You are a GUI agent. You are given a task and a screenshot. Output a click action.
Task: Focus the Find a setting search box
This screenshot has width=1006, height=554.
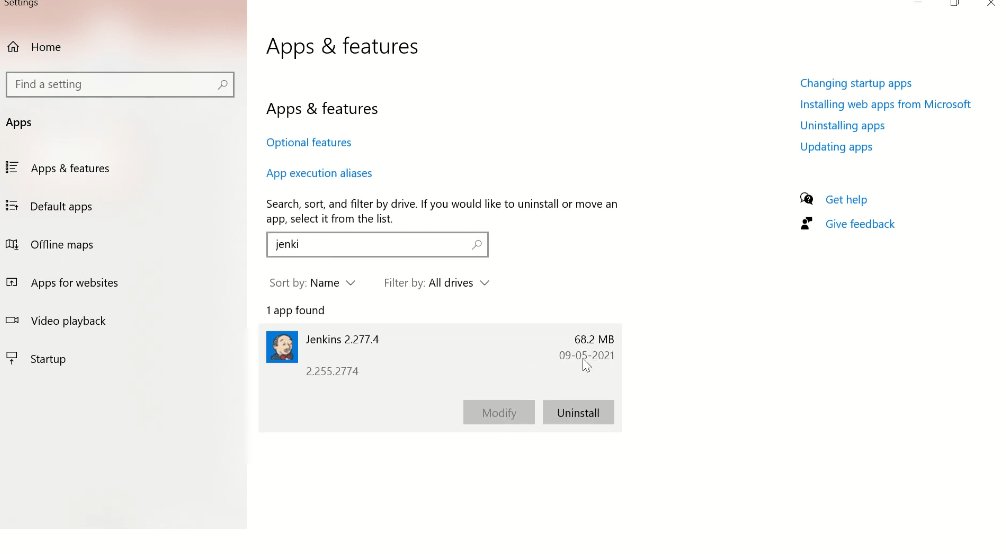[110, 85]
